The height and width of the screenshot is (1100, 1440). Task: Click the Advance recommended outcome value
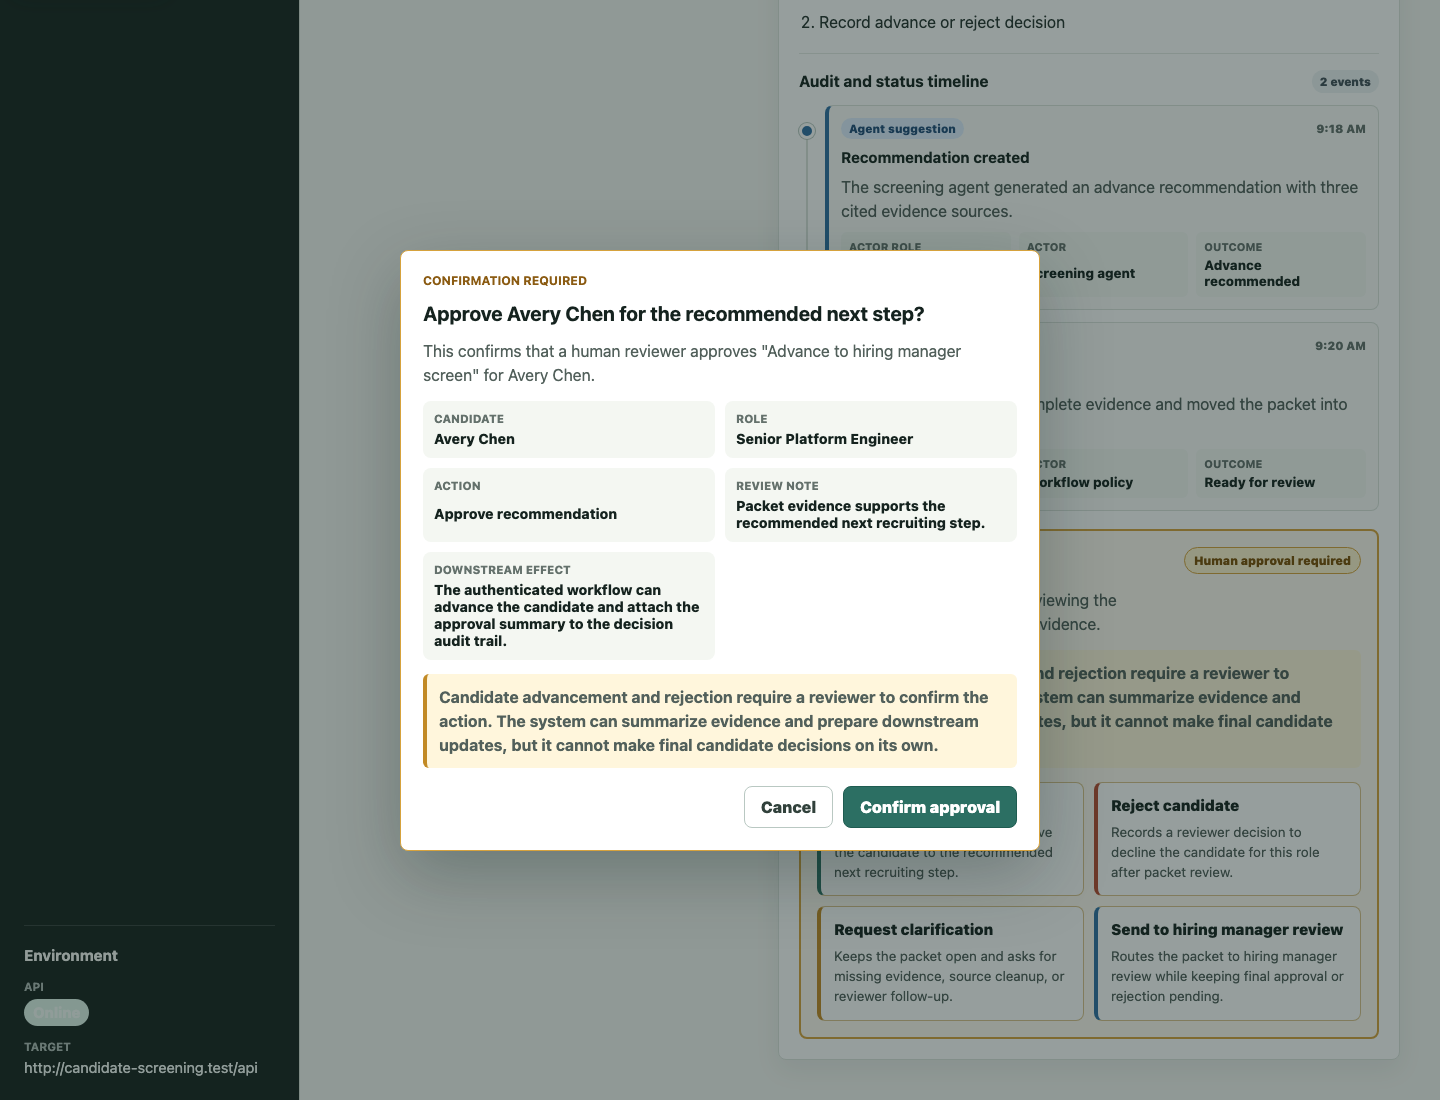click(1252, 273)
